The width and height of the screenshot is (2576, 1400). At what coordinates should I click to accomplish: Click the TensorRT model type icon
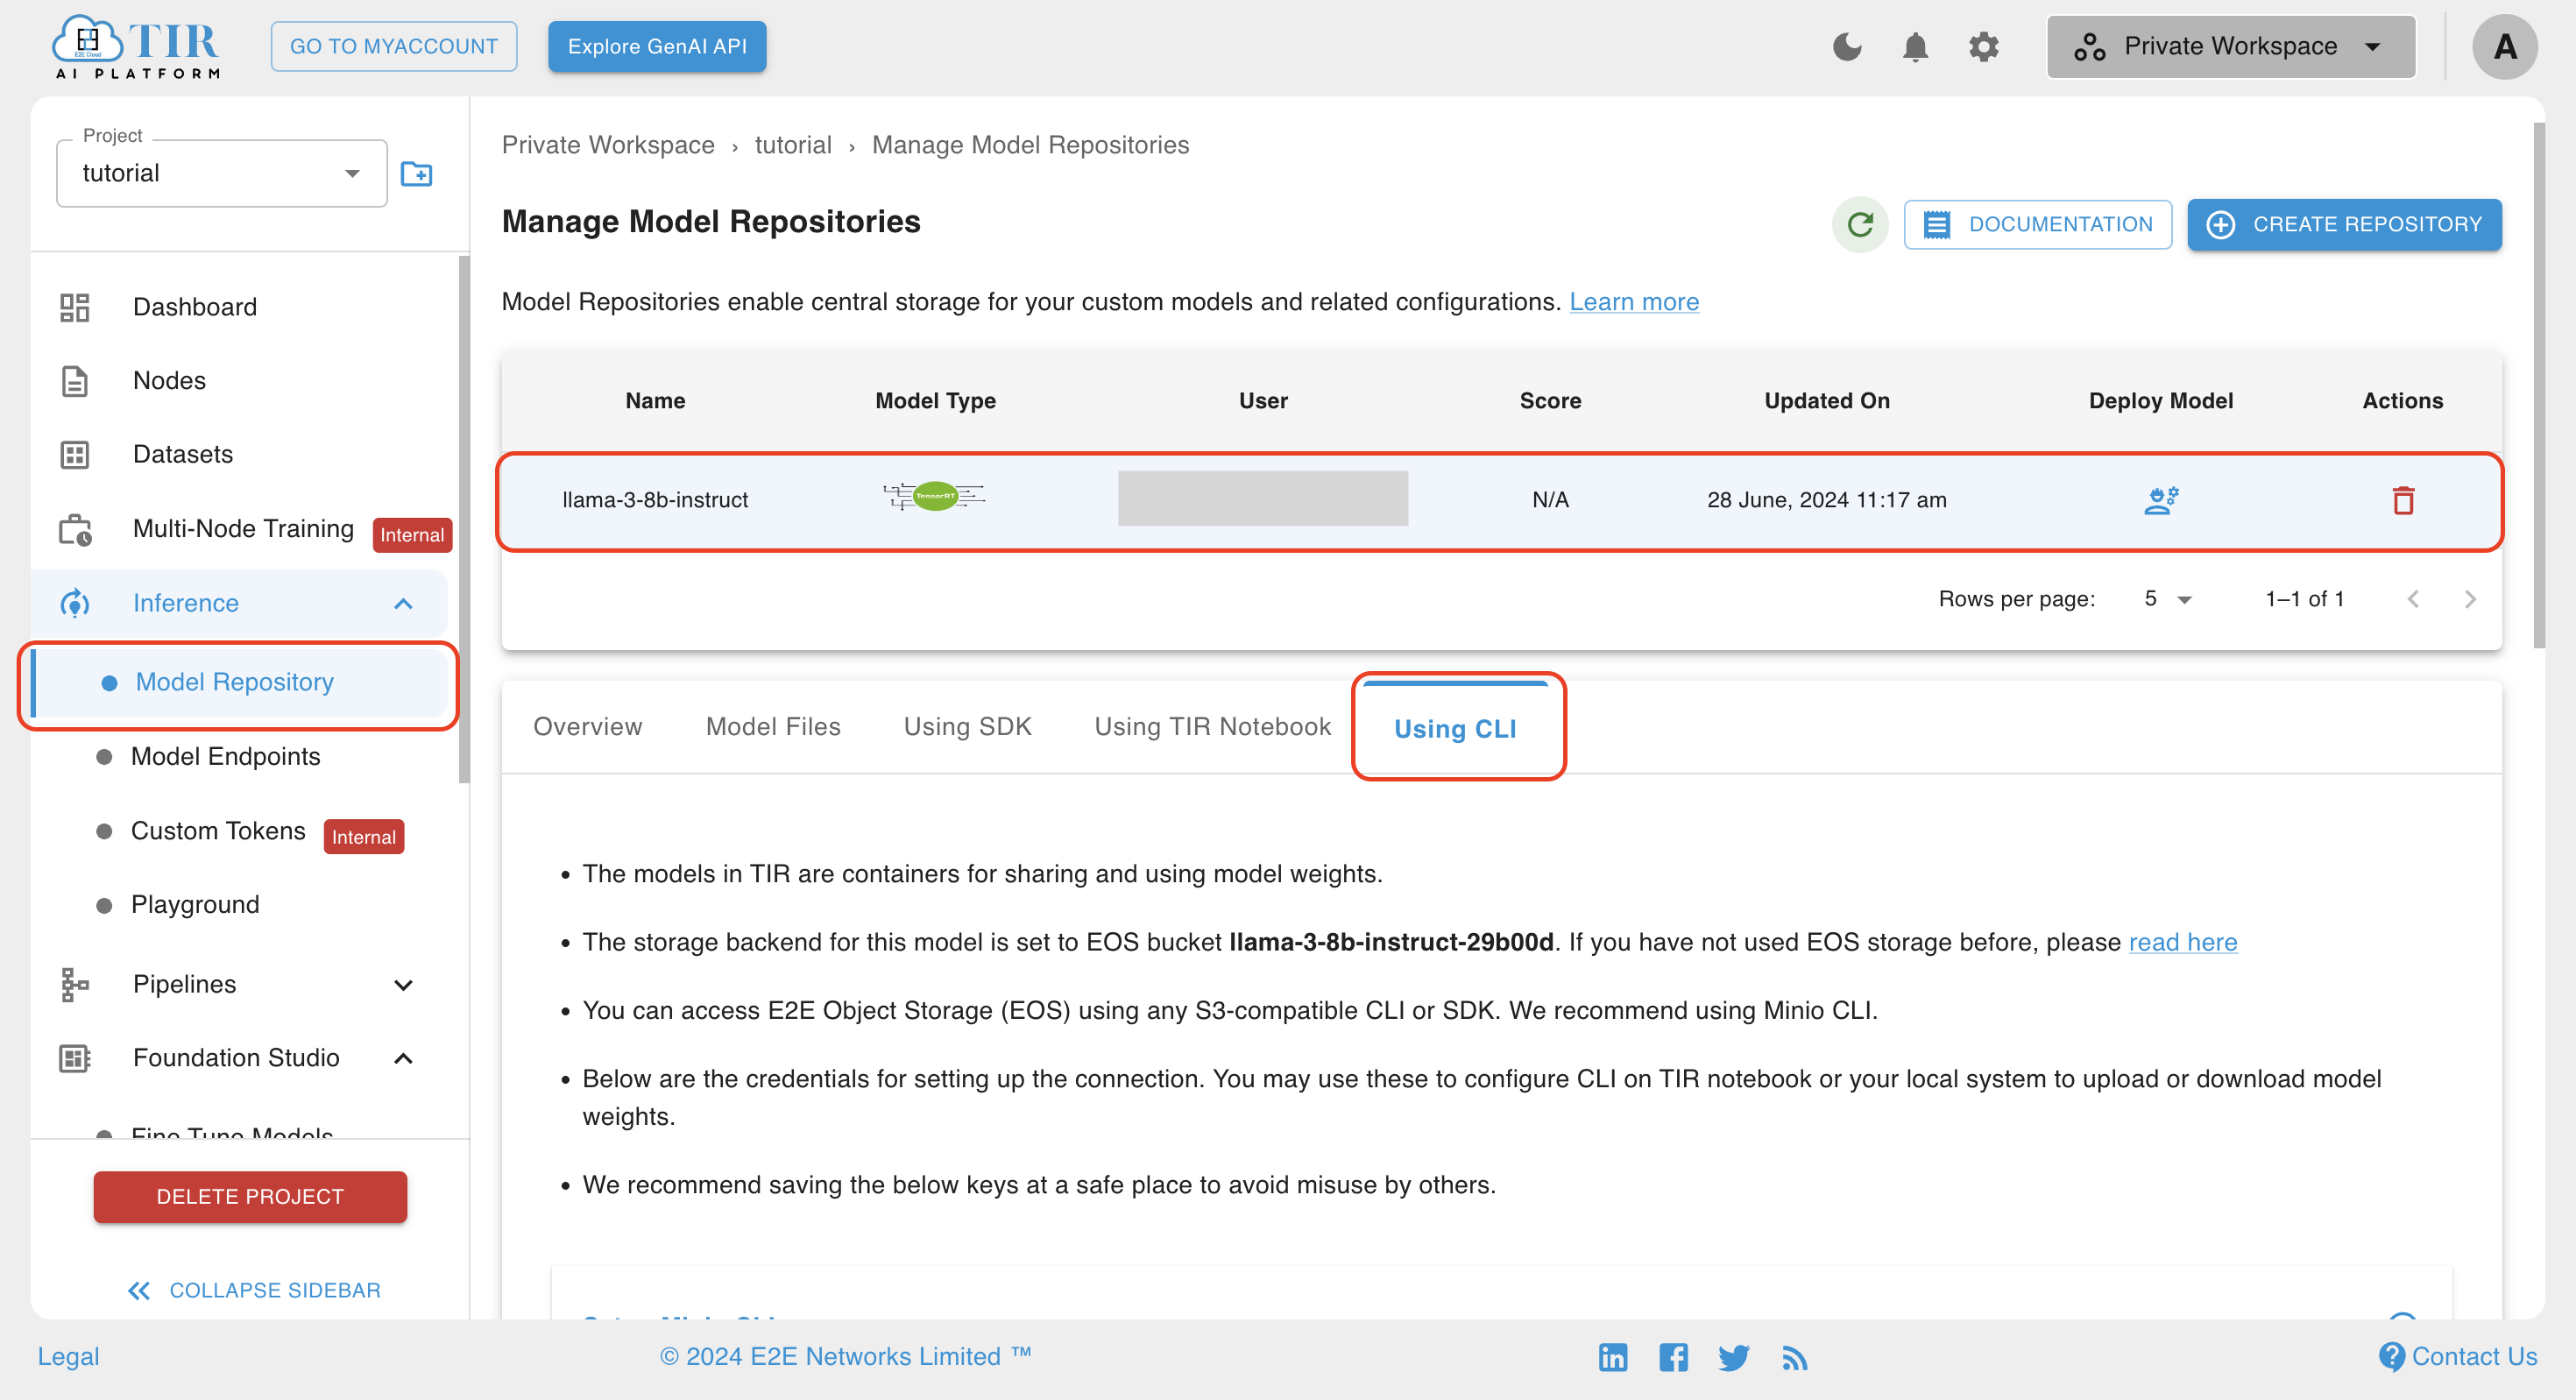click(x=934, y=496)
